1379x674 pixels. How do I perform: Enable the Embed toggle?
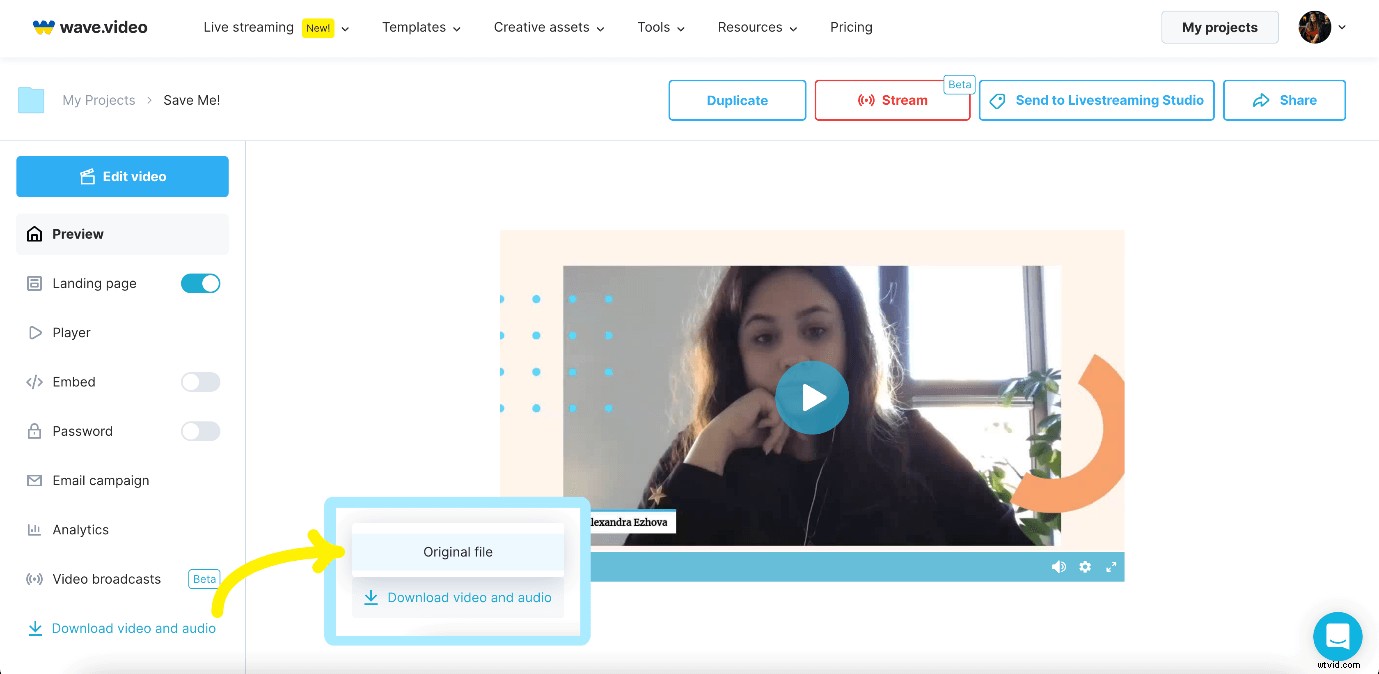pyautogui.click(x=200, y=382)
